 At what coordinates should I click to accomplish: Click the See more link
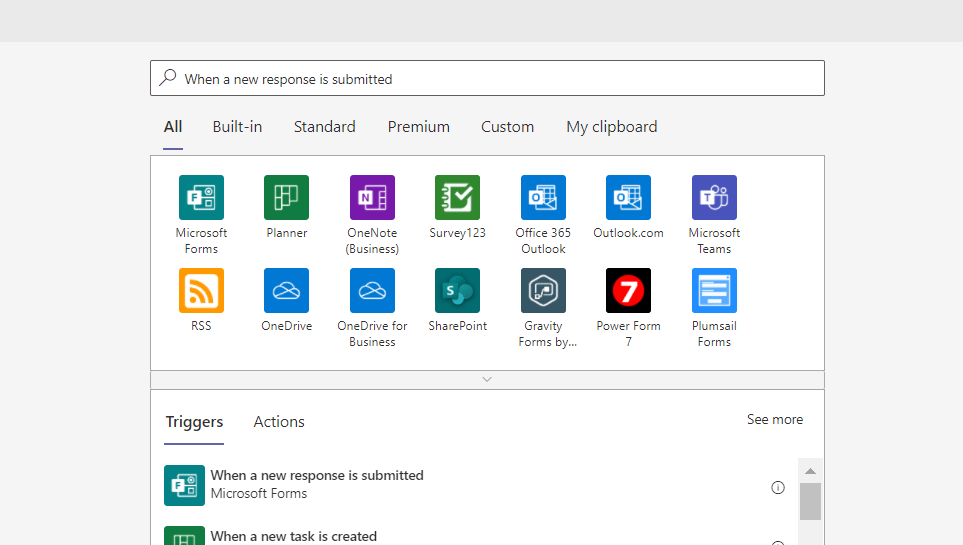(774, 420)
